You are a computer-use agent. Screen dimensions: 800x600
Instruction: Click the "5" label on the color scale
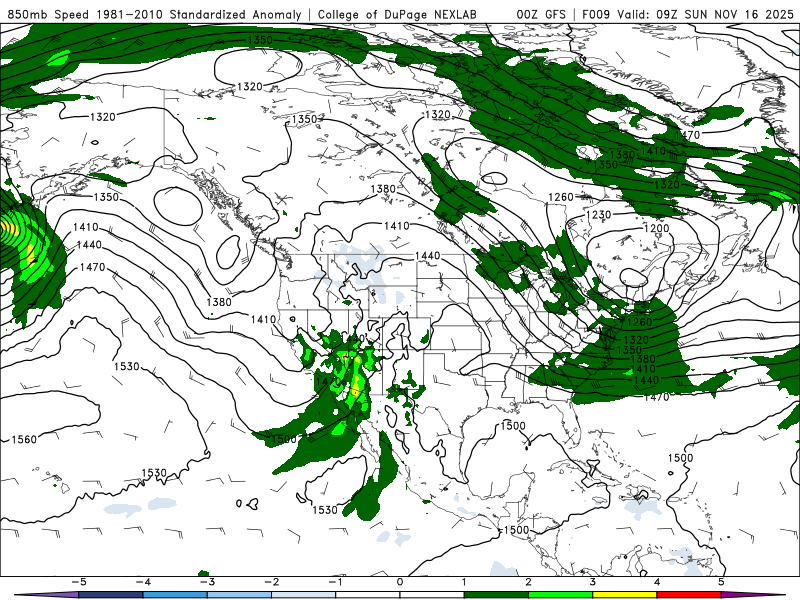click(721, 582)
